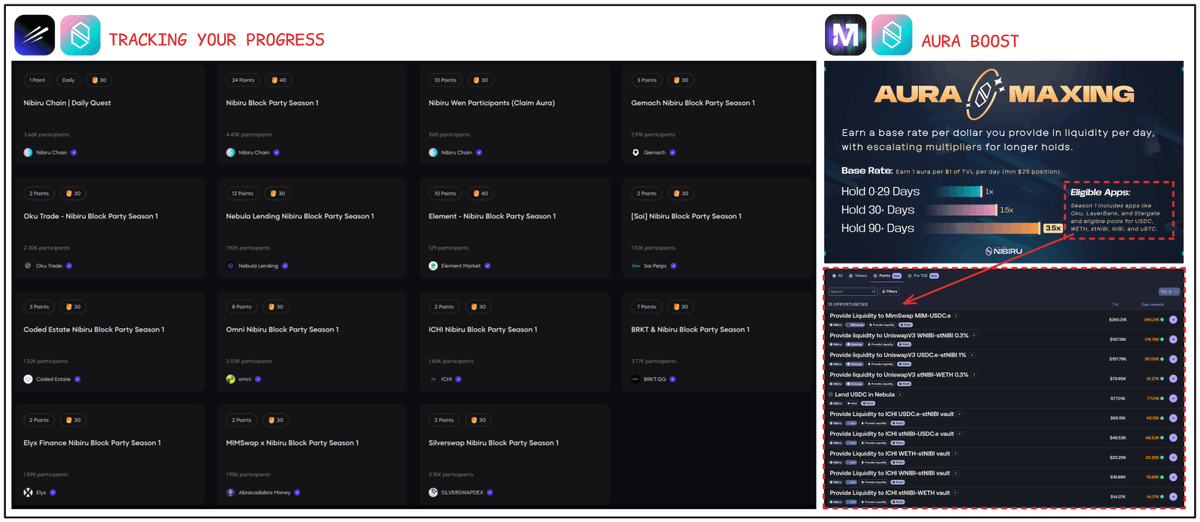
Task: Select the Points tab in Merkl
Action: [887, 276]
